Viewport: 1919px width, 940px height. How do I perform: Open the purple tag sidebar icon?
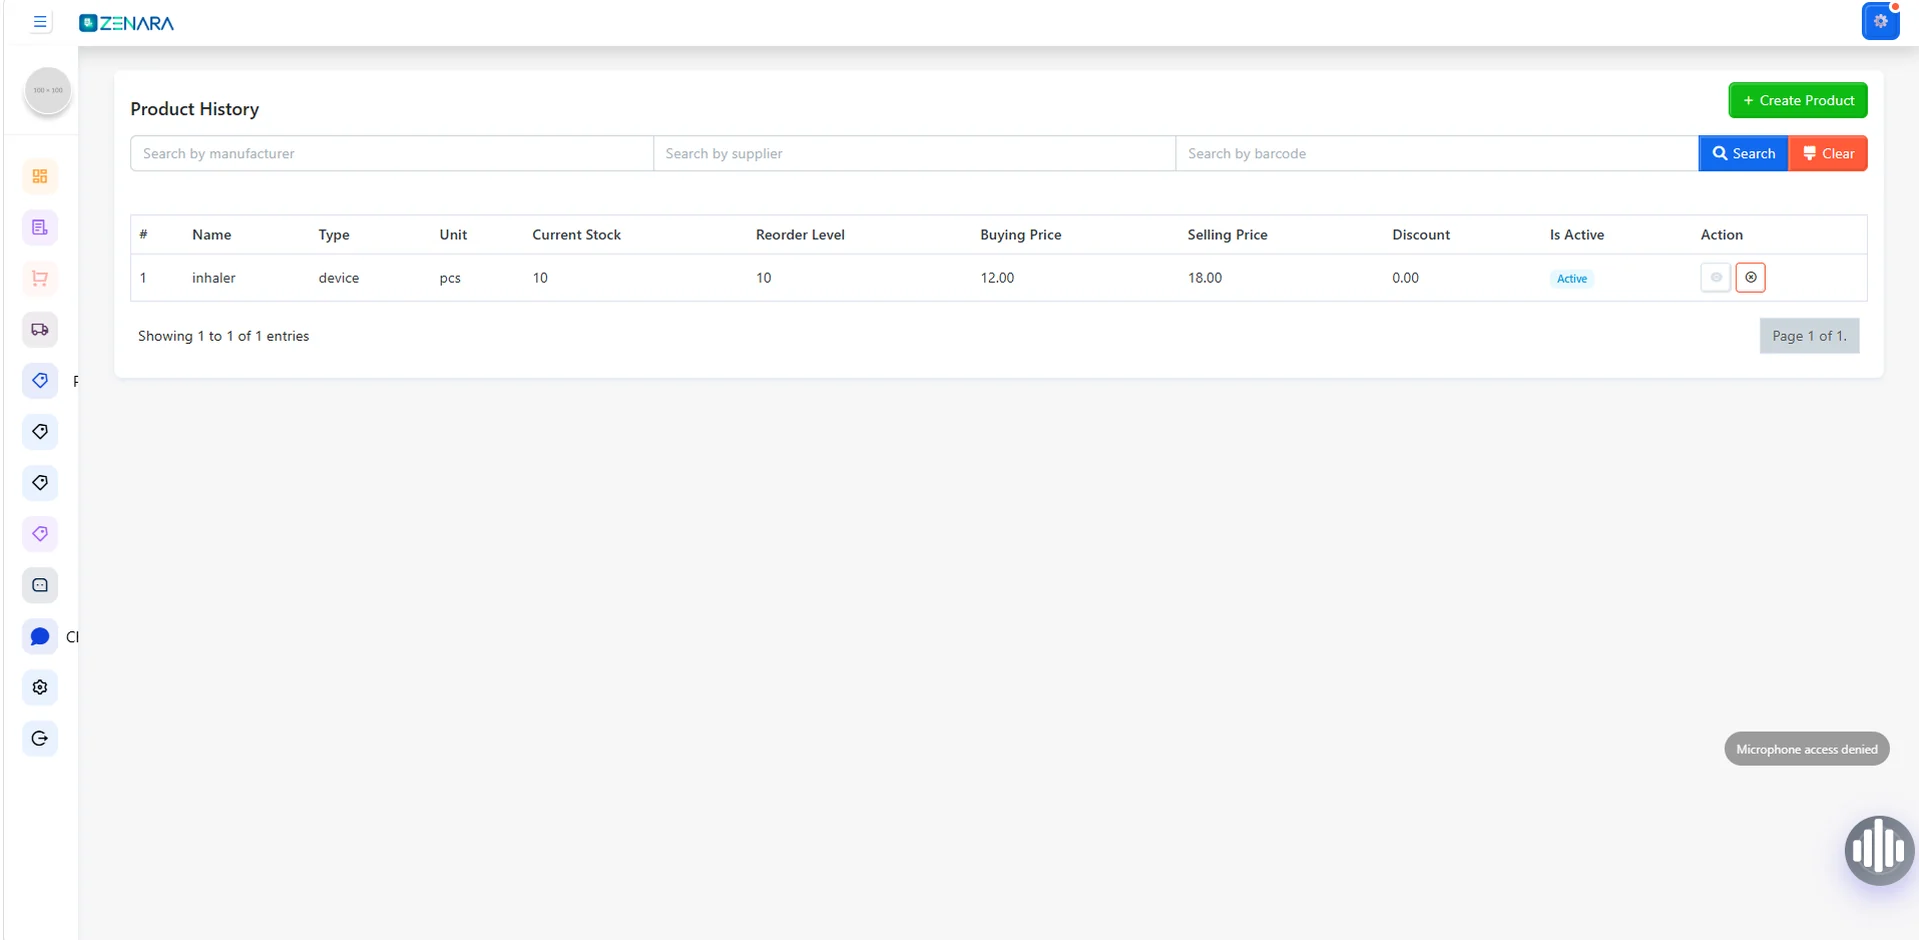point(40,534)
